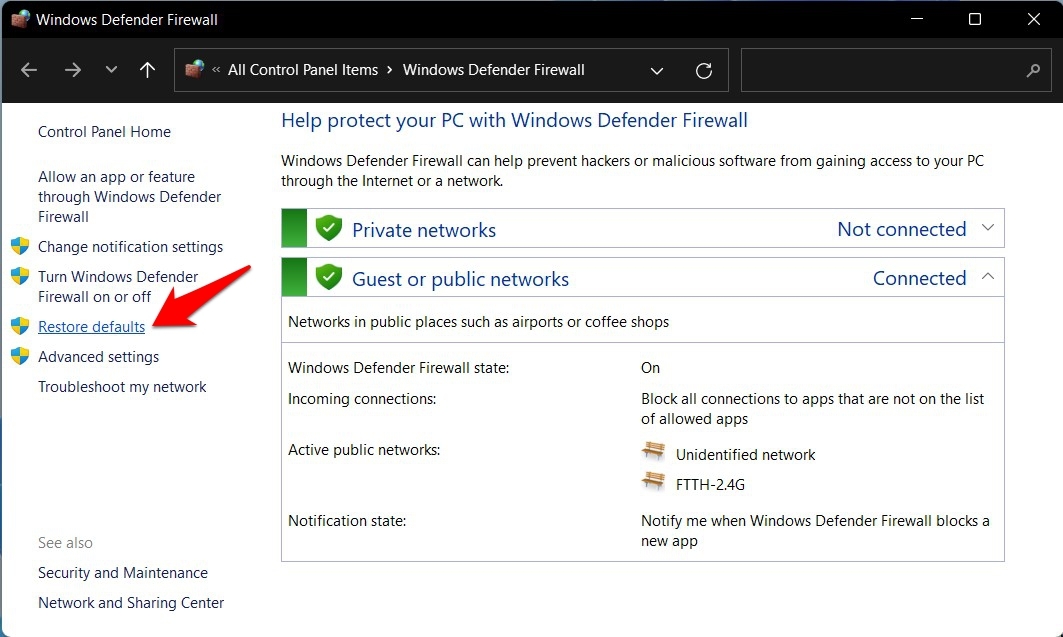1063x637 pixels.
Task: Collapse the Guest or public networks section
Action: [988, 277]
